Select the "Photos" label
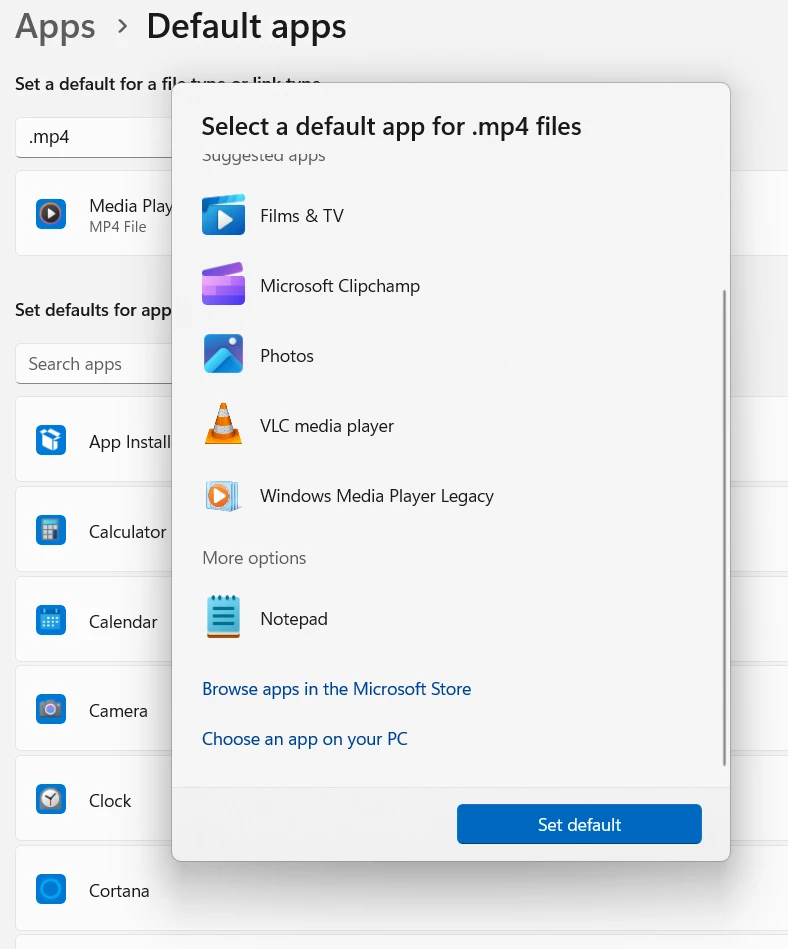This screenshot has height=949, width=788. [287, 356]
